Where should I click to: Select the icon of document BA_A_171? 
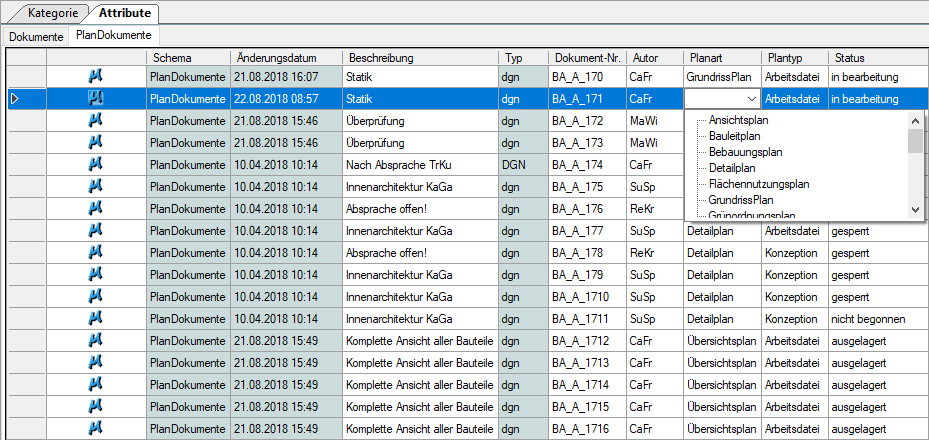[x=96, y=98]
